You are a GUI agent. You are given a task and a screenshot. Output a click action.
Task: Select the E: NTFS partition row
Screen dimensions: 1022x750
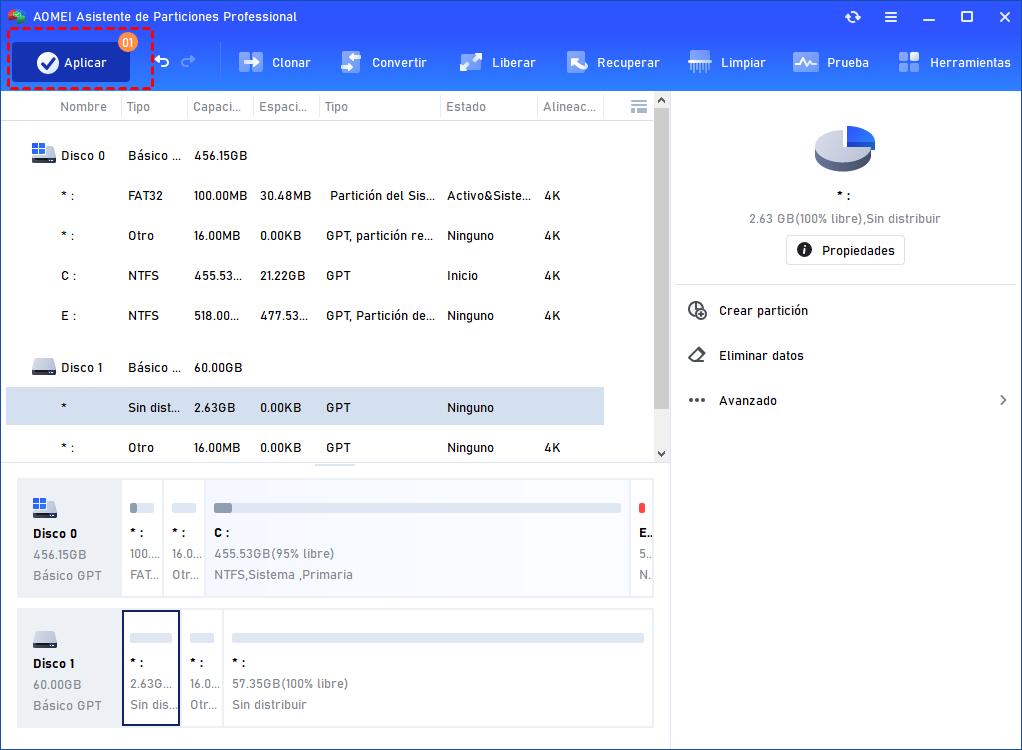pos(305,316)
